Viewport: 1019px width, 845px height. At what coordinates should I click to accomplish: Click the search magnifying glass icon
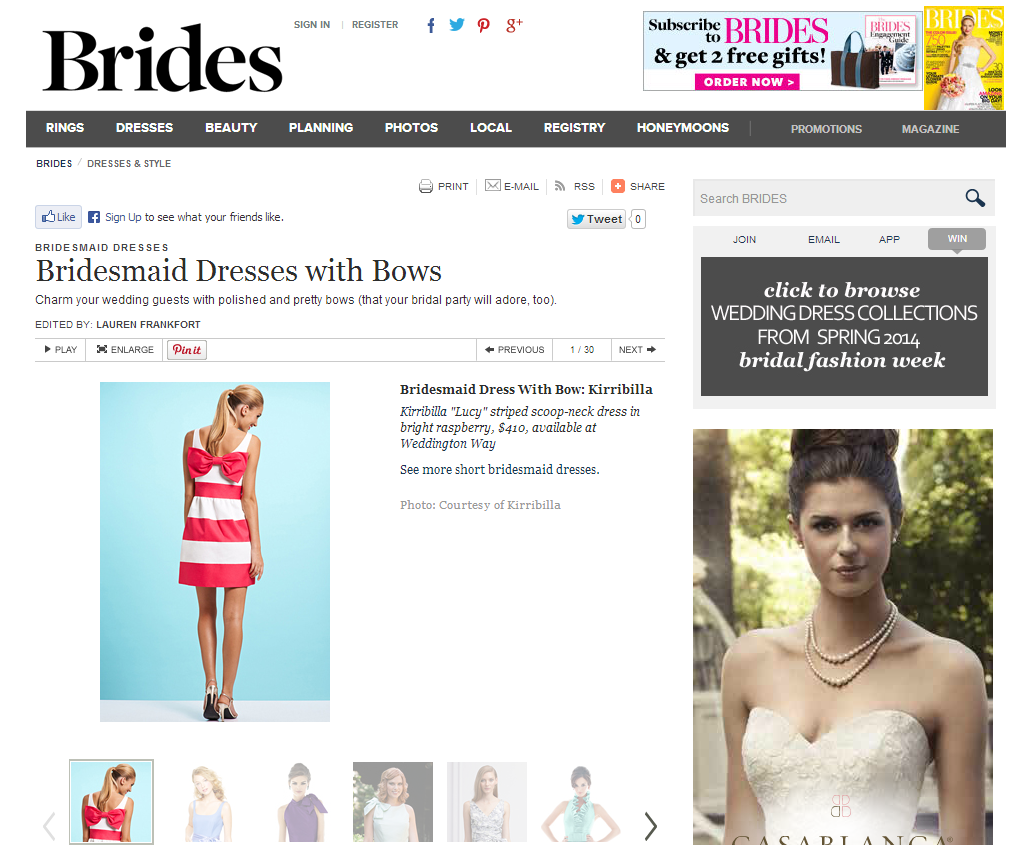(x=974, y=198)
